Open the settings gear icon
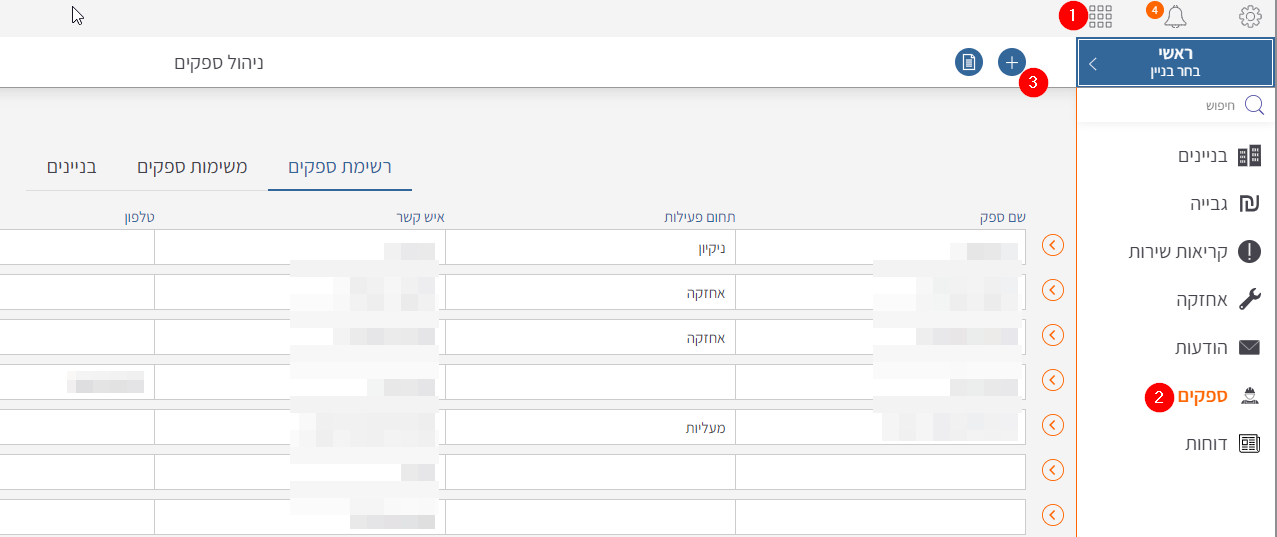 point(1250,16)
